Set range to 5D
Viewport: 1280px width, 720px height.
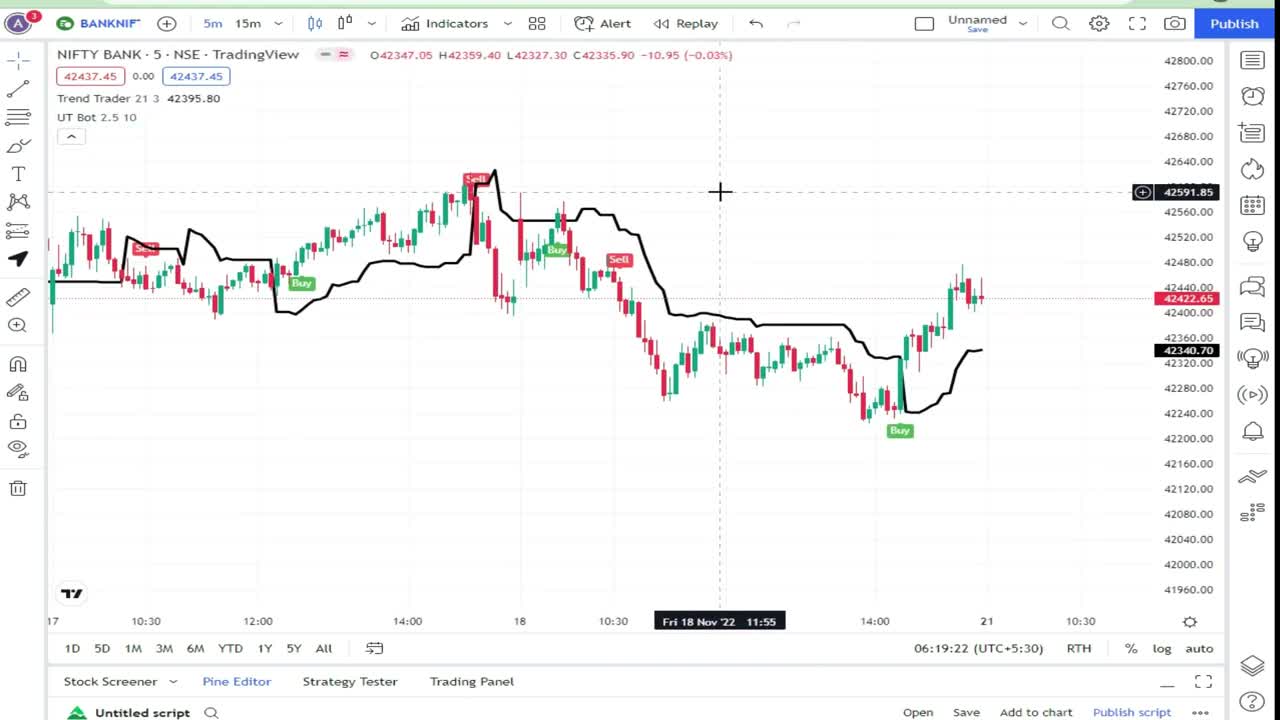click(102, 648)
